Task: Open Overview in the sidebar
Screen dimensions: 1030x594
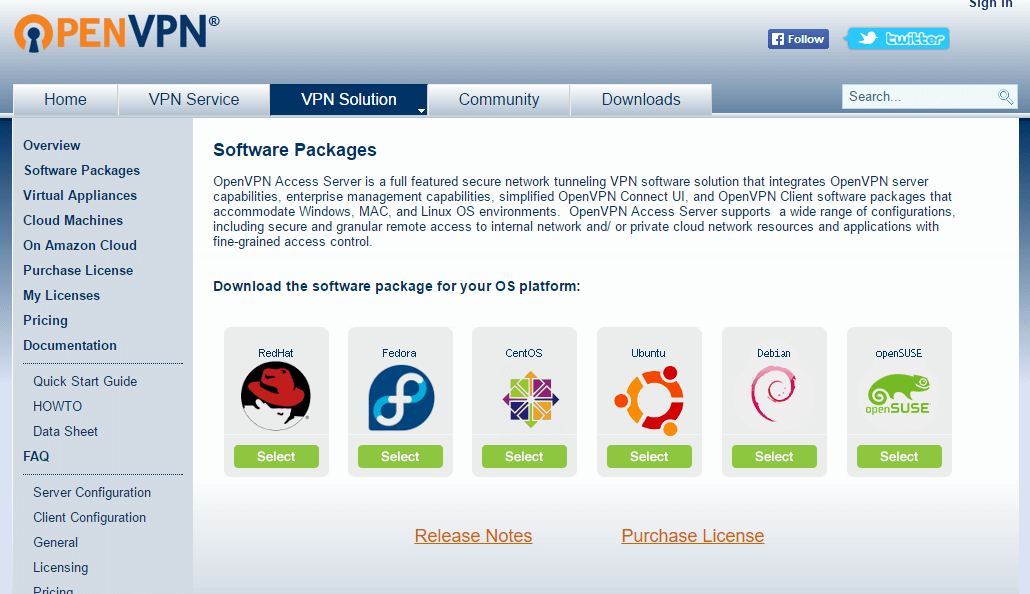Action: point(52,145)
